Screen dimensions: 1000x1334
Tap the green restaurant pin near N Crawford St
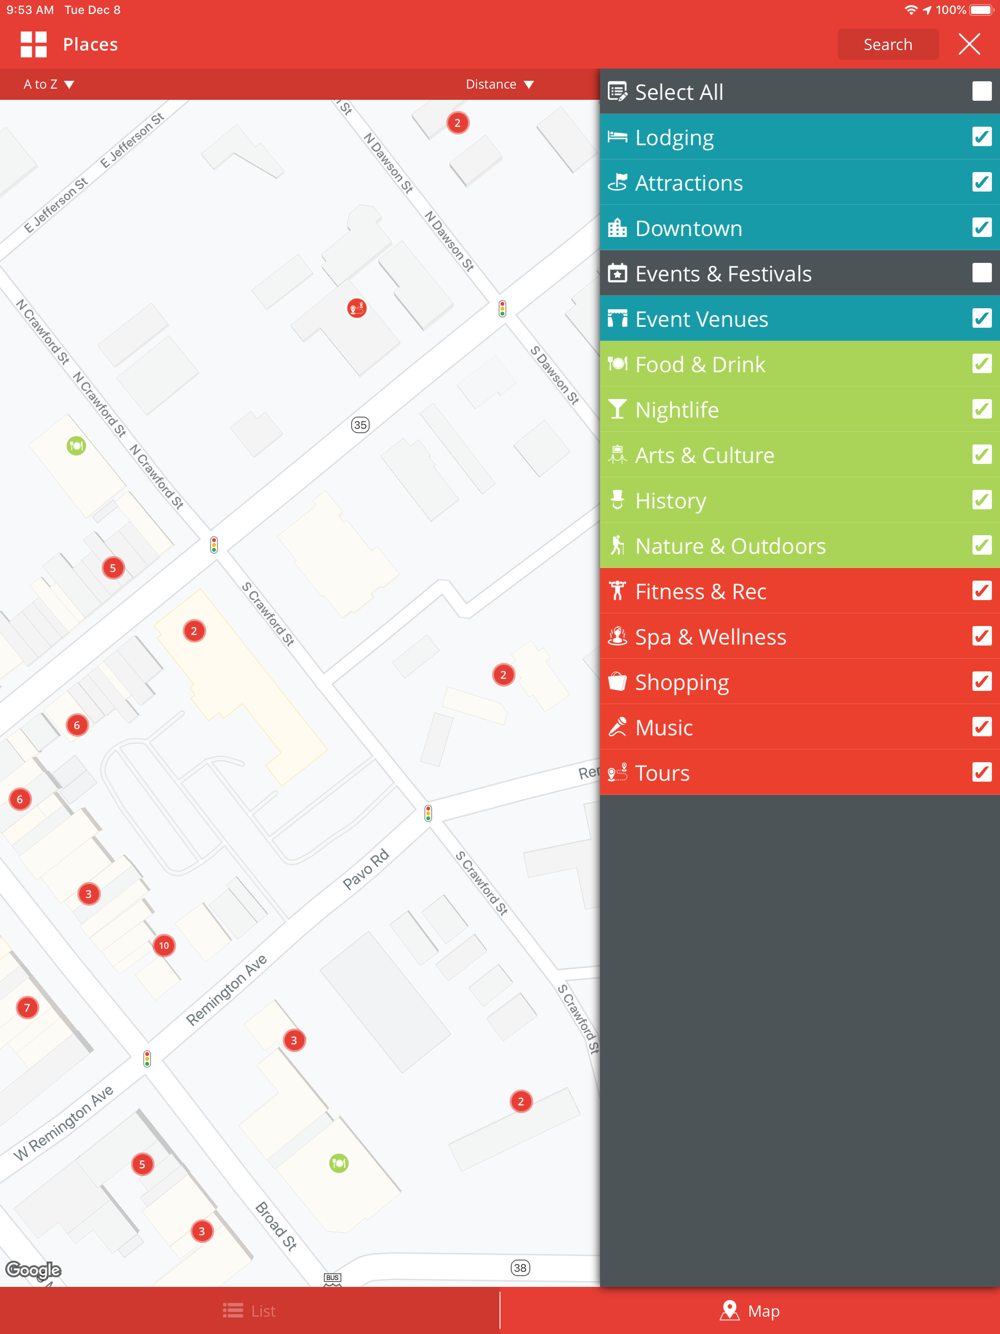(76, 446)
